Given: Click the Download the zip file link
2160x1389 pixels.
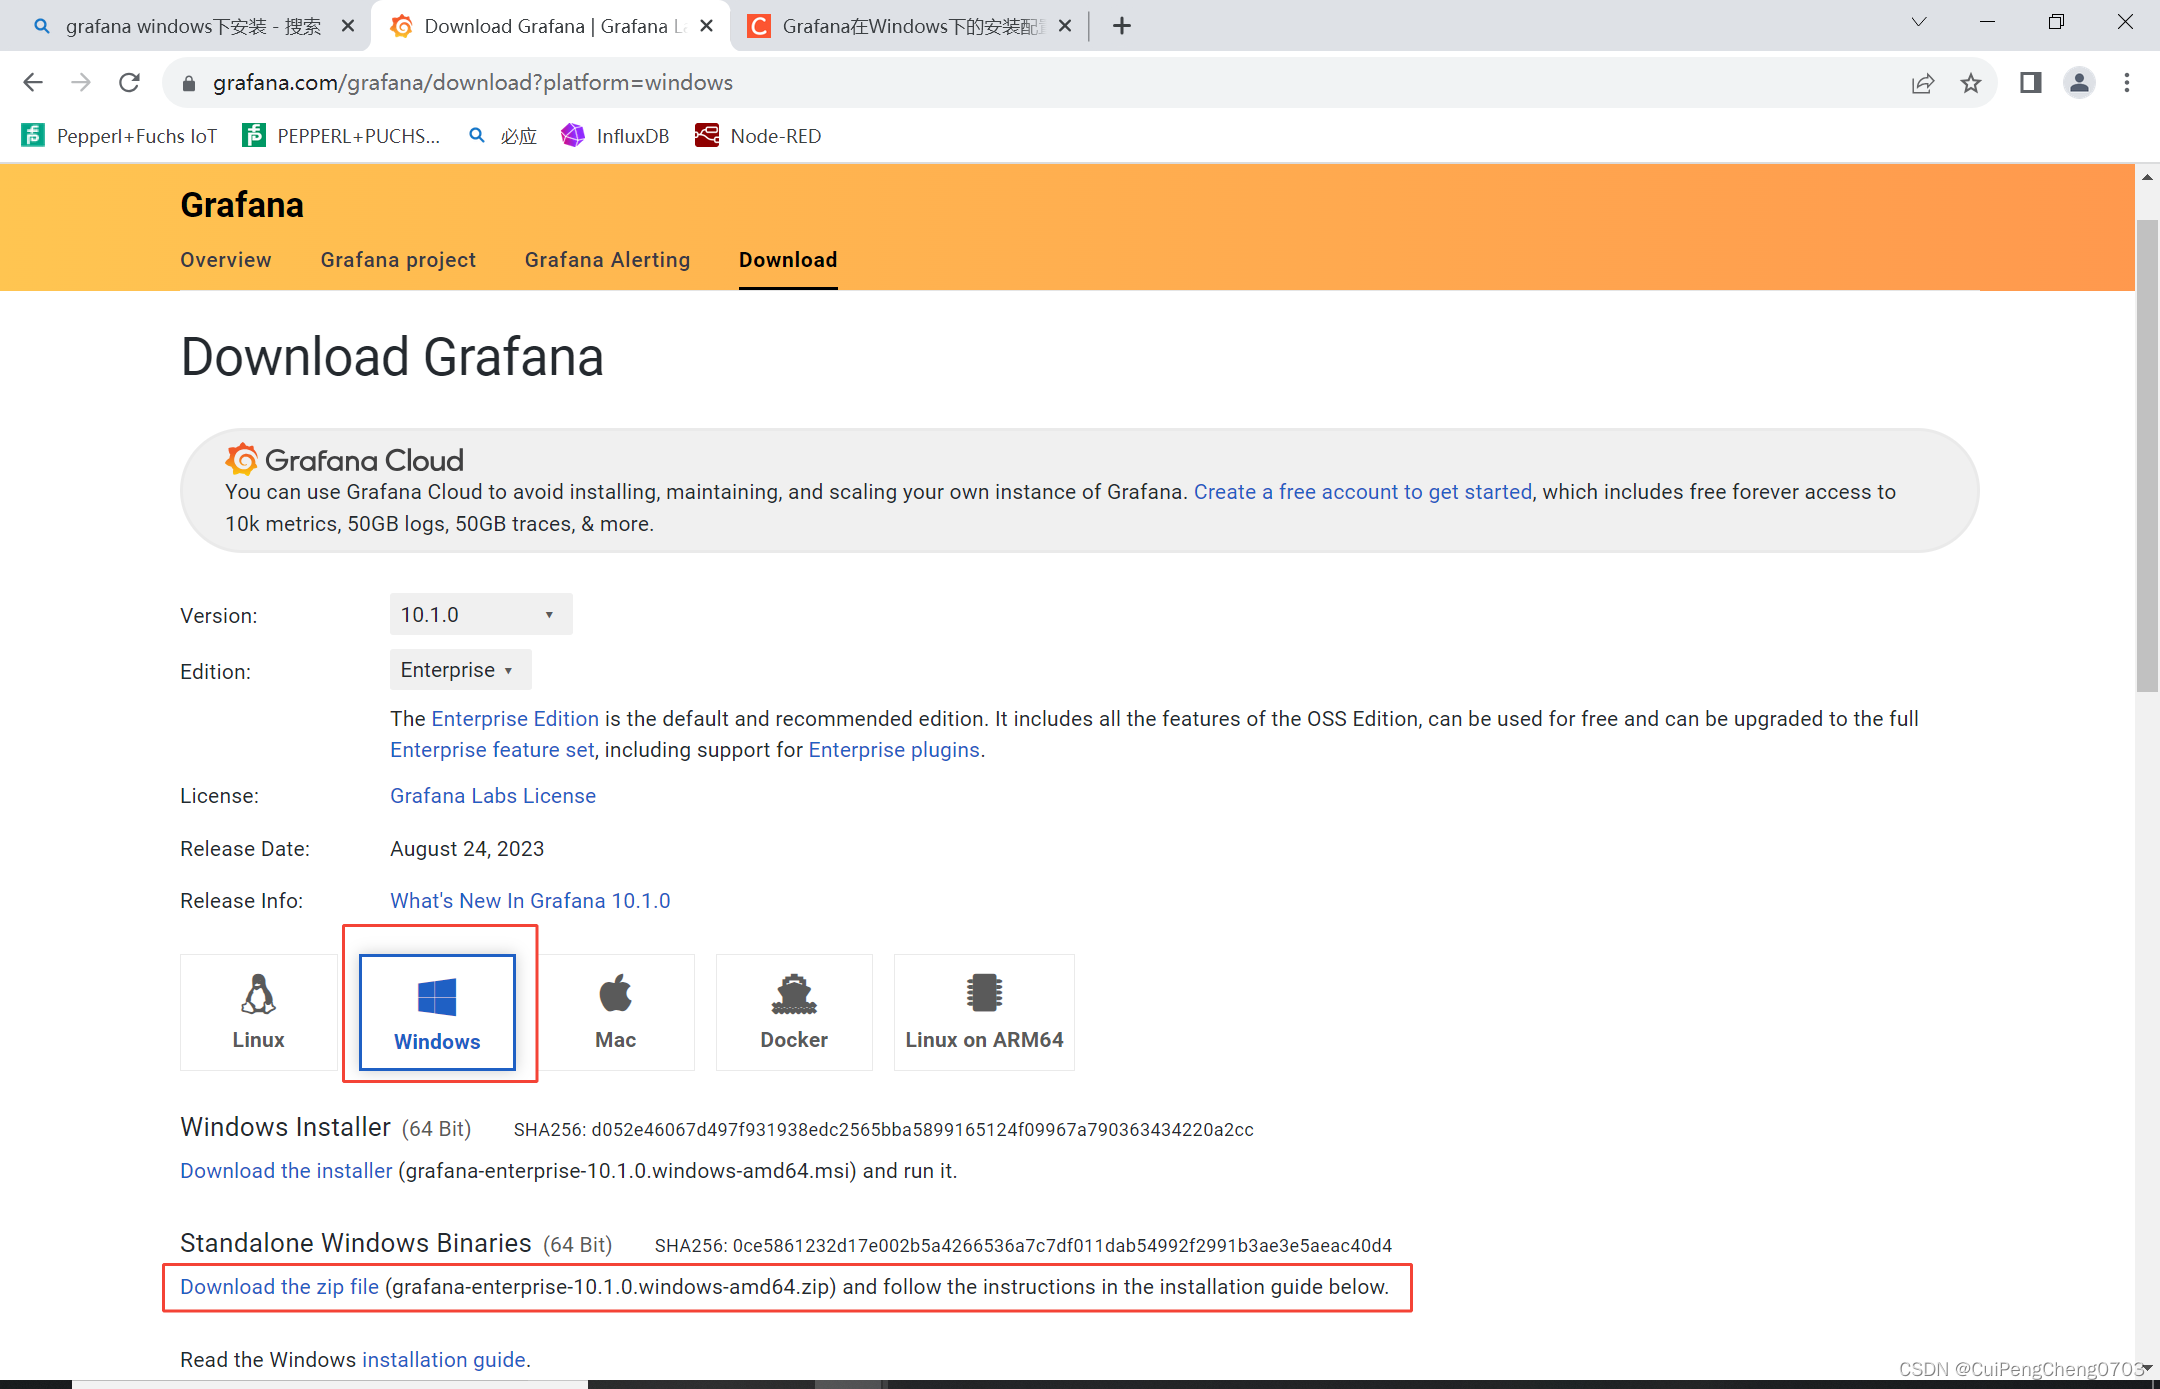Looking at the screenshot, I should point(279,1287).
